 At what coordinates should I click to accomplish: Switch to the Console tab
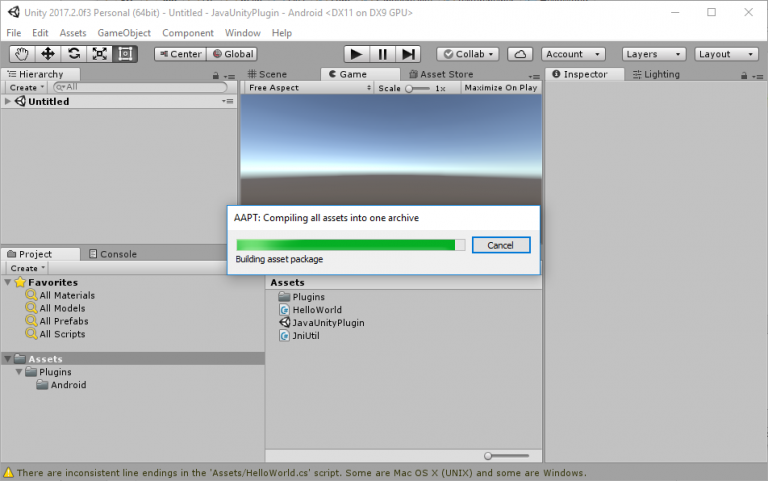(x=113, y=254)
